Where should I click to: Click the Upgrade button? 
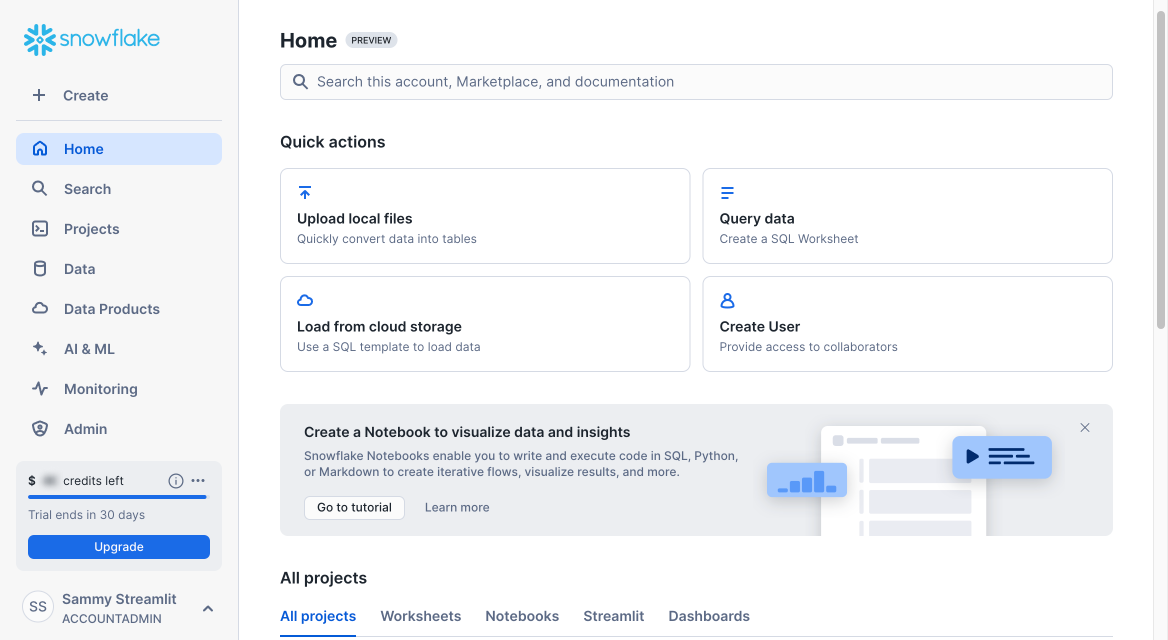(118, 547)
